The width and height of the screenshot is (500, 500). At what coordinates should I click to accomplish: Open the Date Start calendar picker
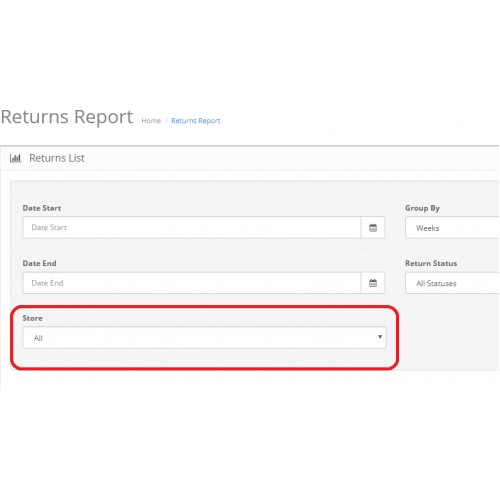(373, 228)
